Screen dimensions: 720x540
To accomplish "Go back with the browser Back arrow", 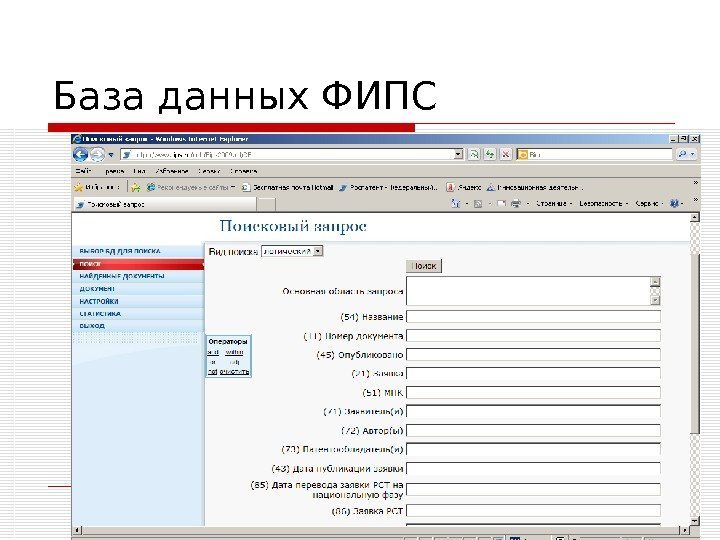I will point(80,154).
